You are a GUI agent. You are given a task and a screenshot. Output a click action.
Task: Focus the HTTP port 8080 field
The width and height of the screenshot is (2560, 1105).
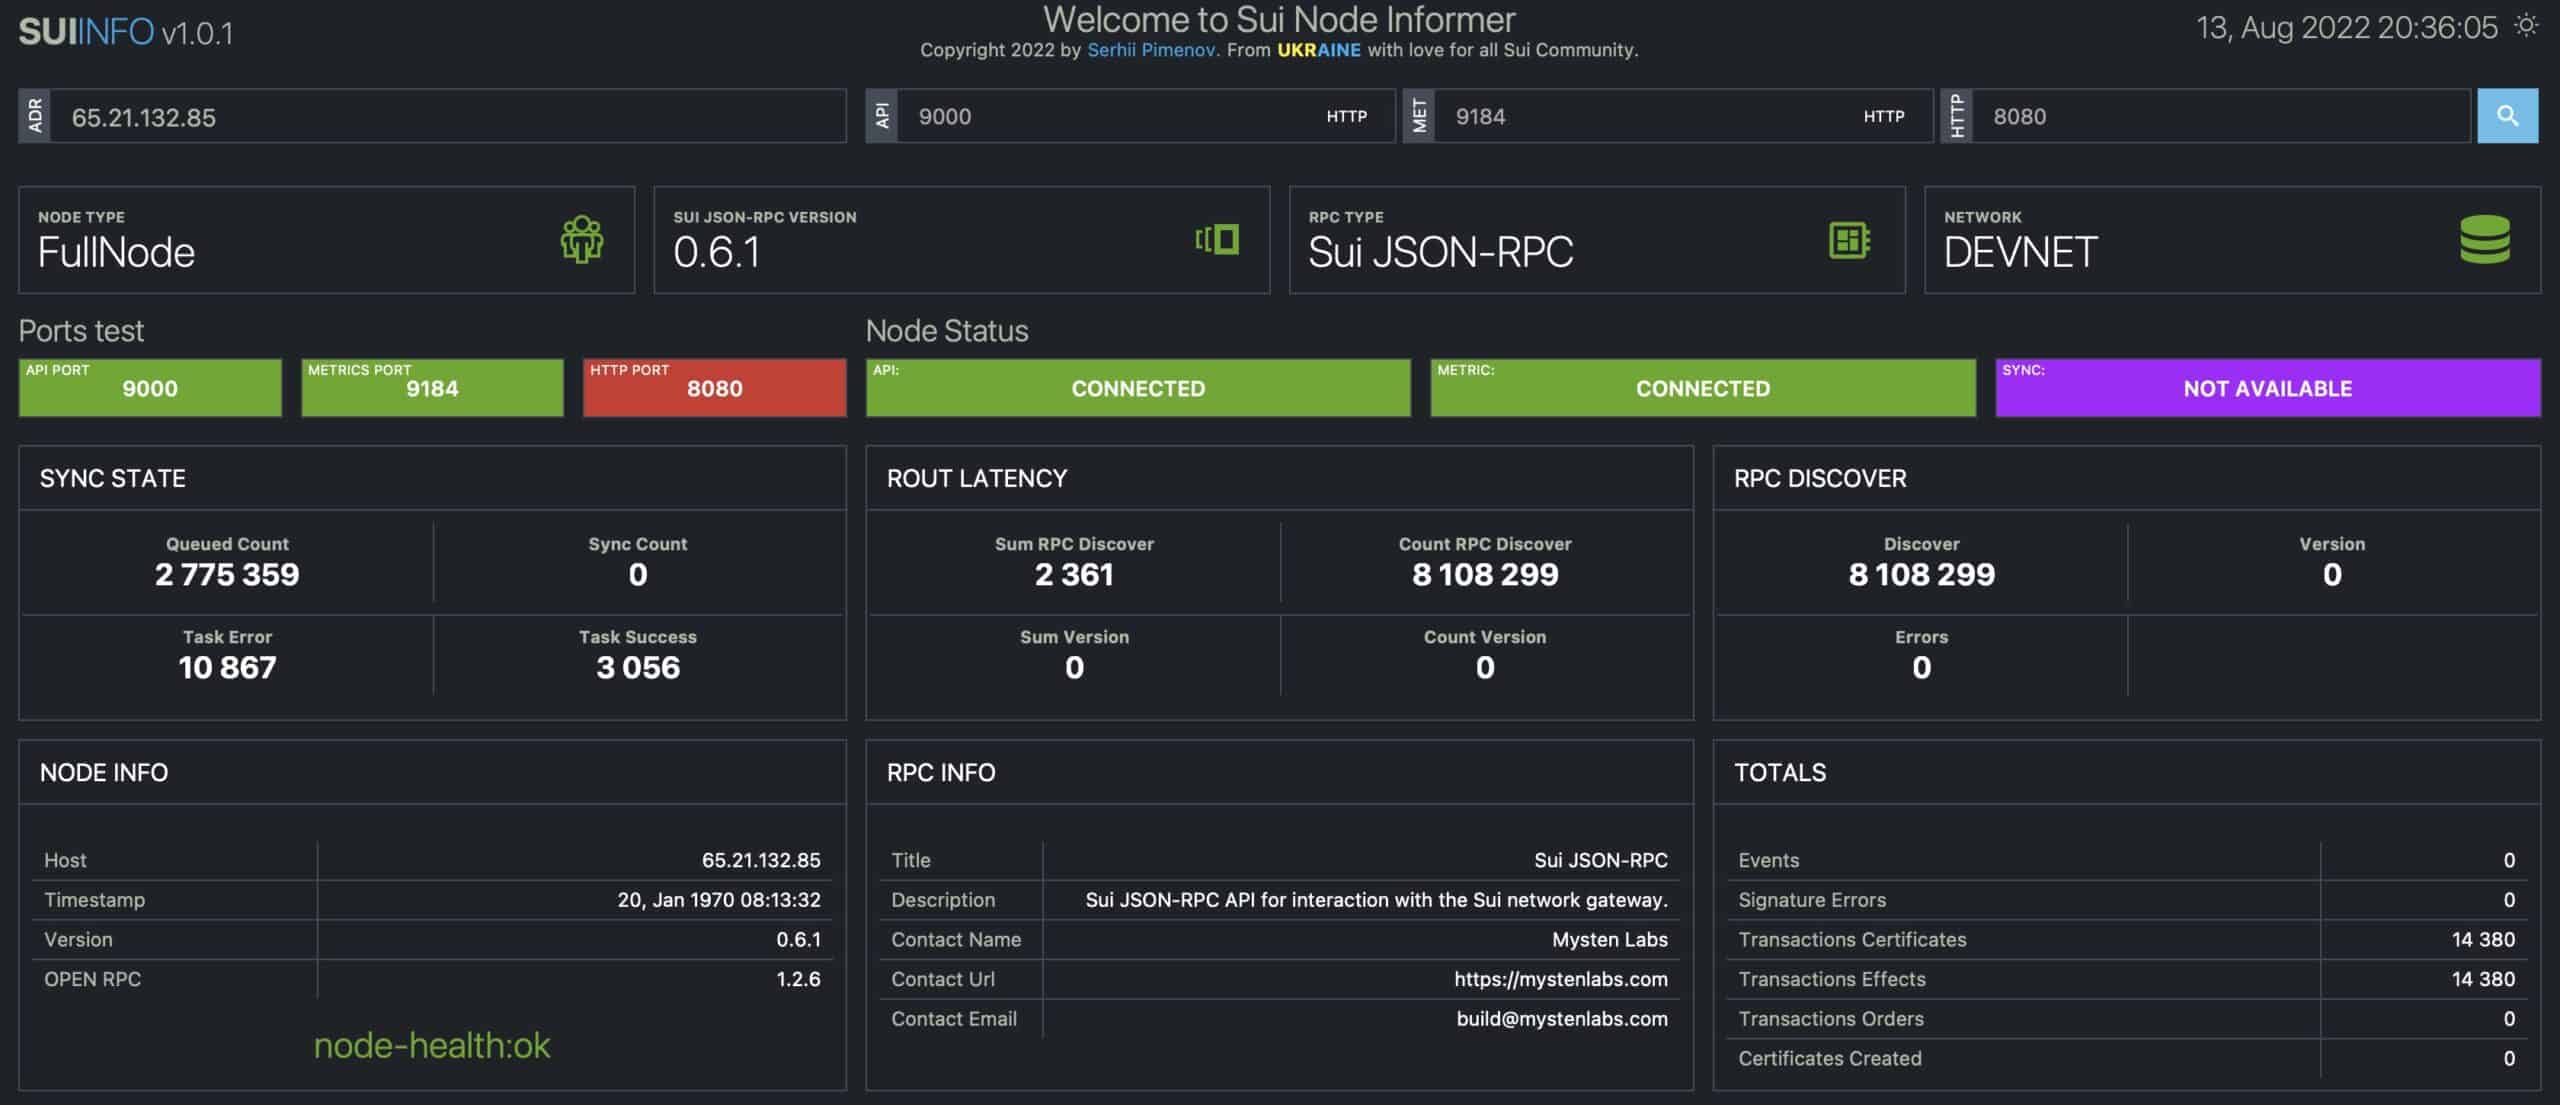coord(2220,117)
